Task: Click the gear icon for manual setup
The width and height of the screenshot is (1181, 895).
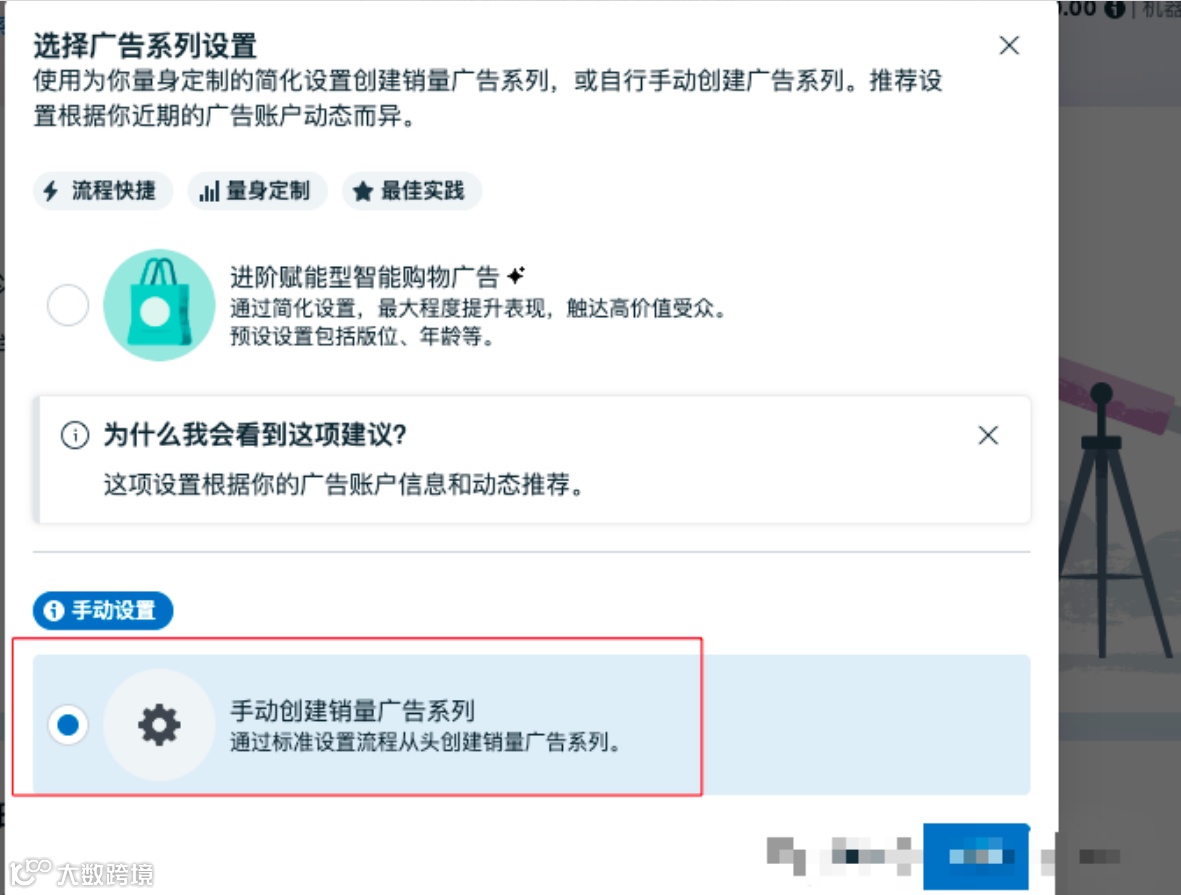Action: pos(159,725)
